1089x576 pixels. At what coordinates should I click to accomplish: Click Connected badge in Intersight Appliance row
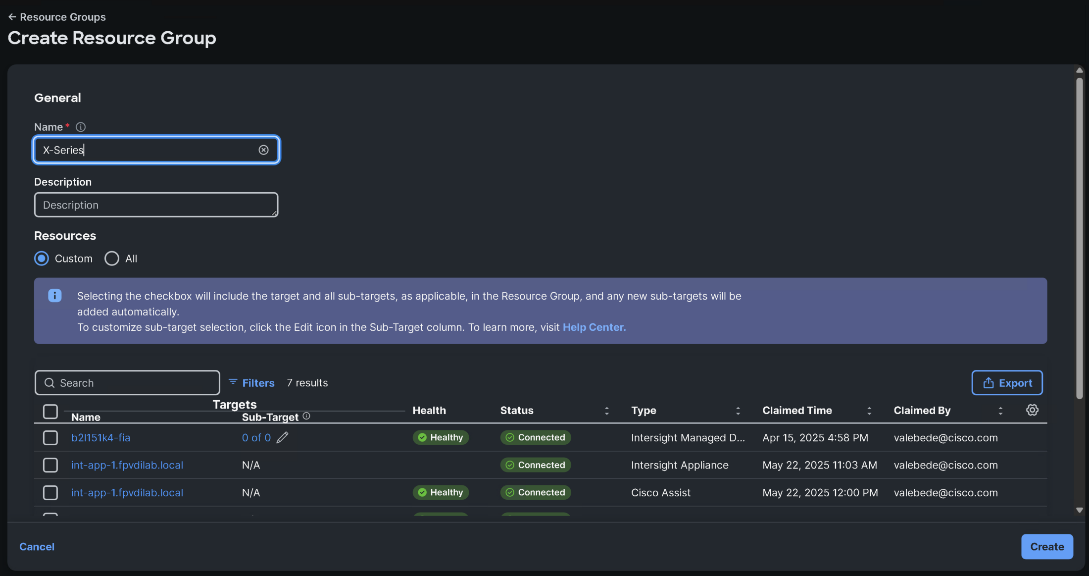tap(535, 465)
